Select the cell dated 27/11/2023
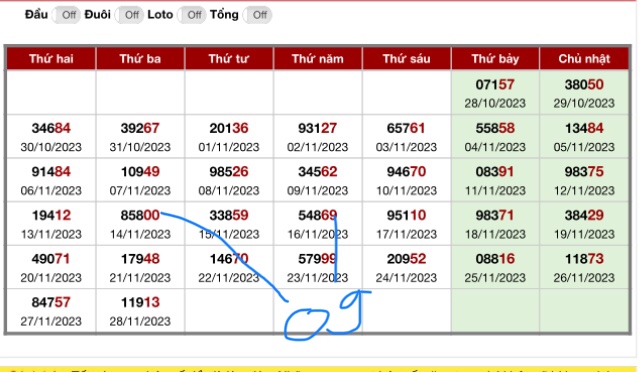640x372 pixels. [x=51, y=311]
